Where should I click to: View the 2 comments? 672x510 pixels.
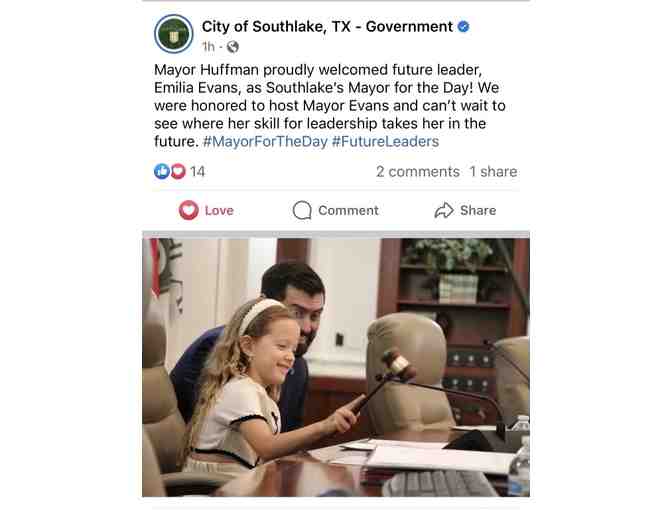pyautogui.click(x=418, y=171)
